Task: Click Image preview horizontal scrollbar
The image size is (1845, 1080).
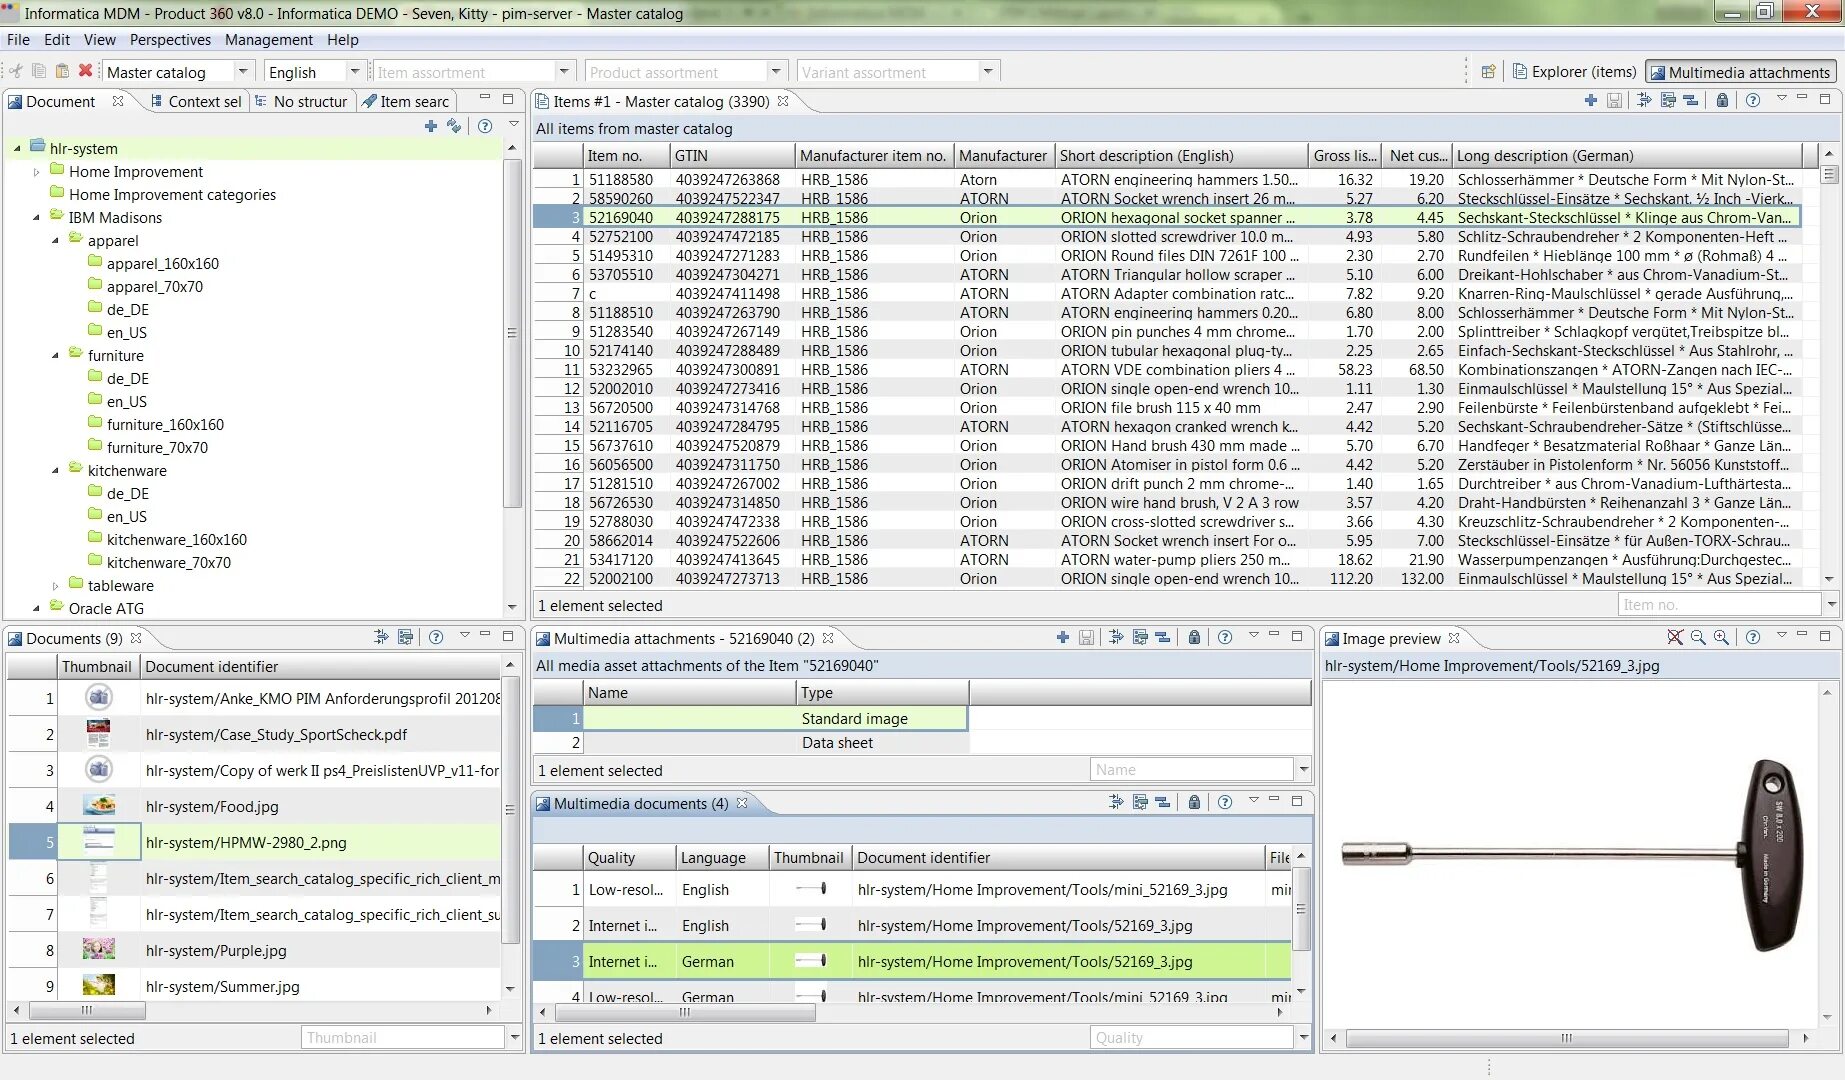Action: (x=1567, y=1038)
